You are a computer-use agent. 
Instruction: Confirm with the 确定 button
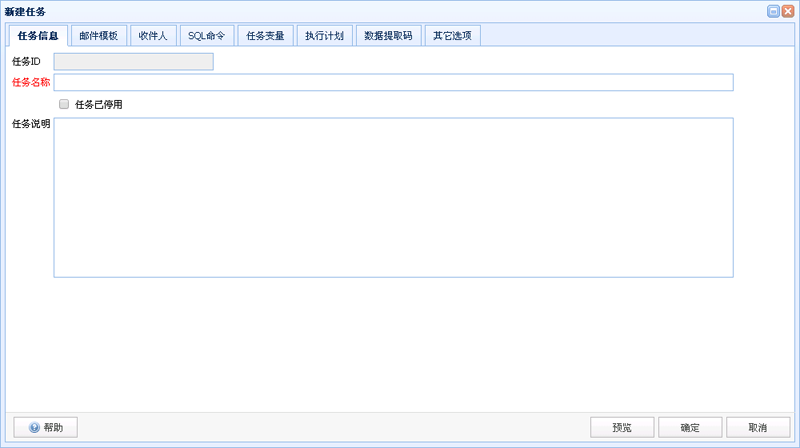tap(690, 428)
